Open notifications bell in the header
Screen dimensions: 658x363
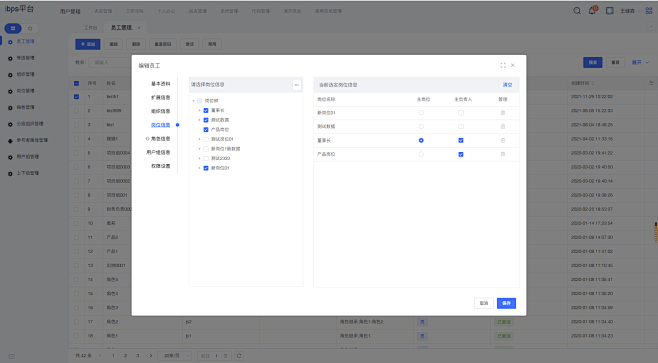(592, 11)
